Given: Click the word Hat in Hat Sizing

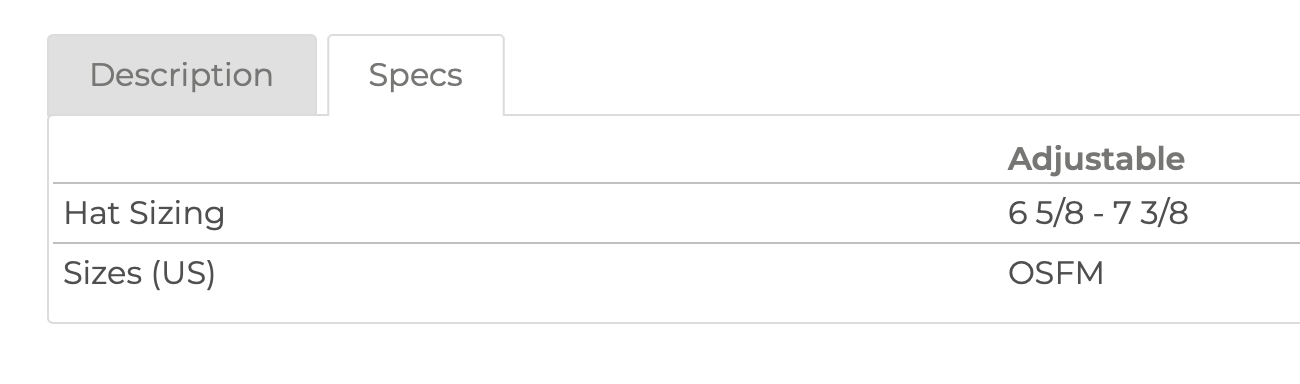Looking at the screenshot, I should click(x=87, y=213).
